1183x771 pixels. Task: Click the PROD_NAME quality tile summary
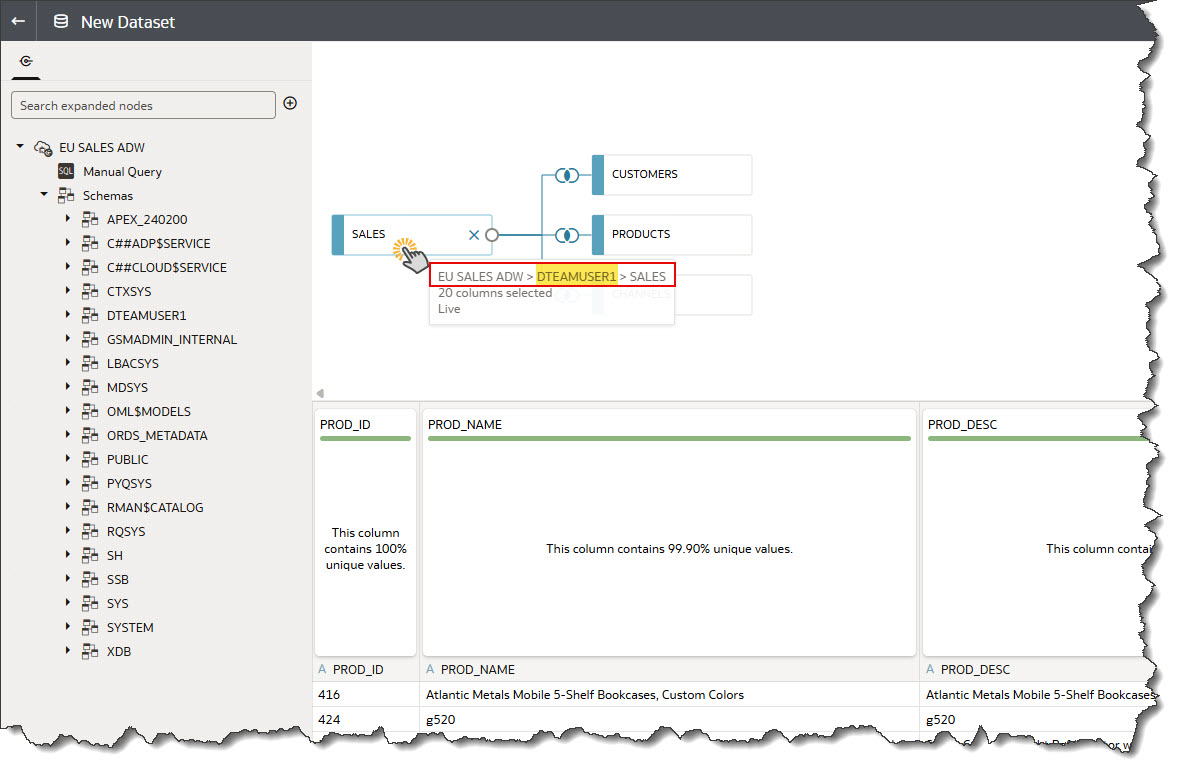tap(669, 549)
